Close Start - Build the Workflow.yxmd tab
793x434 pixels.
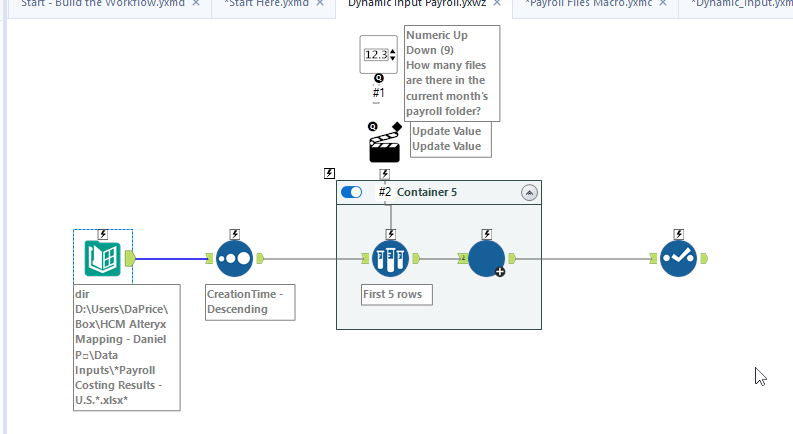[x=196, y=3]
